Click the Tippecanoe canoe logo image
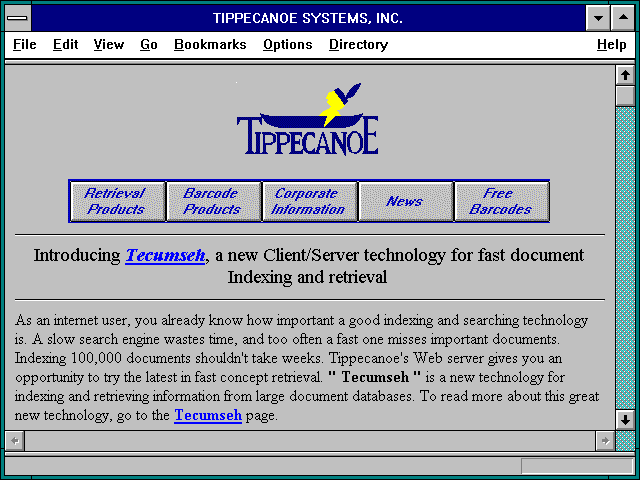 (x=308, y=119)
